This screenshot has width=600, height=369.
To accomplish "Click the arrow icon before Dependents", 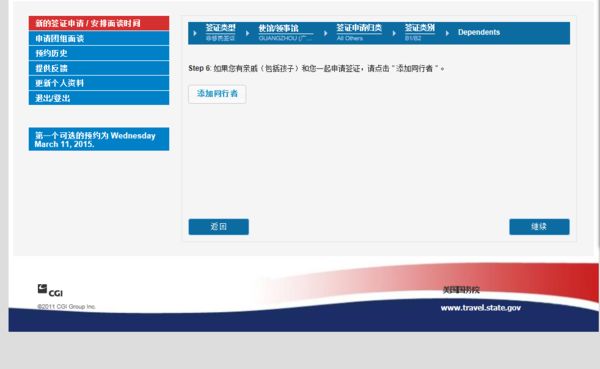I will [x=447, y=33].
